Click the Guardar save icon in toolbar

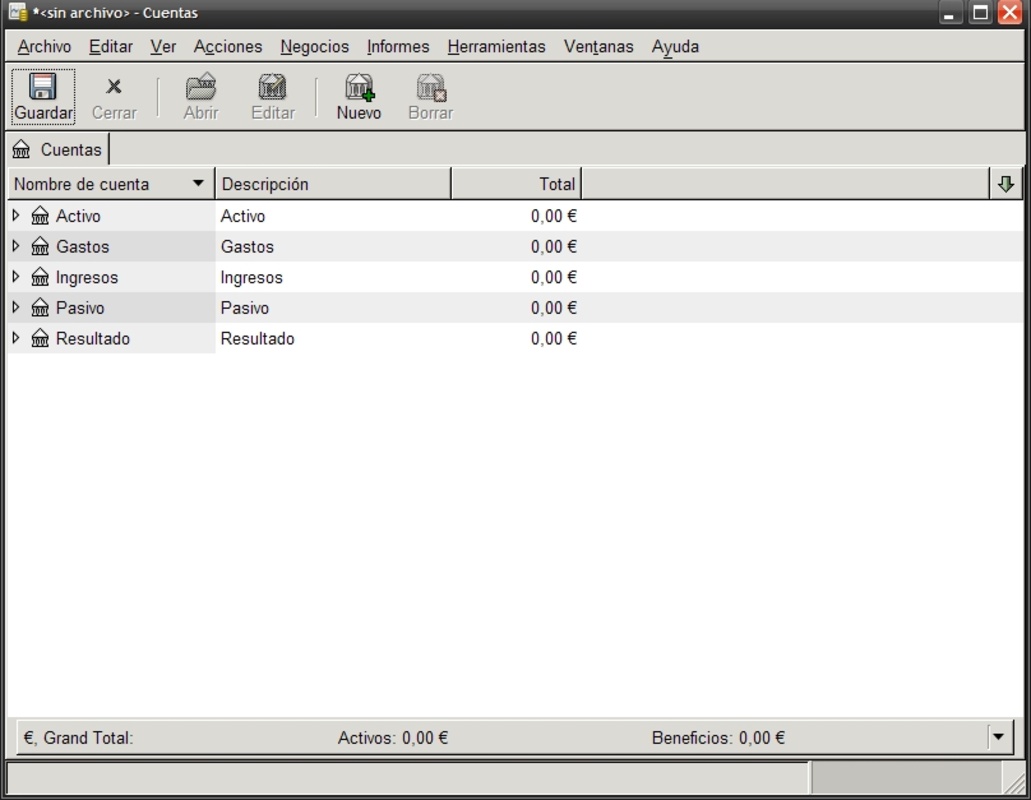tap(43, 87)
